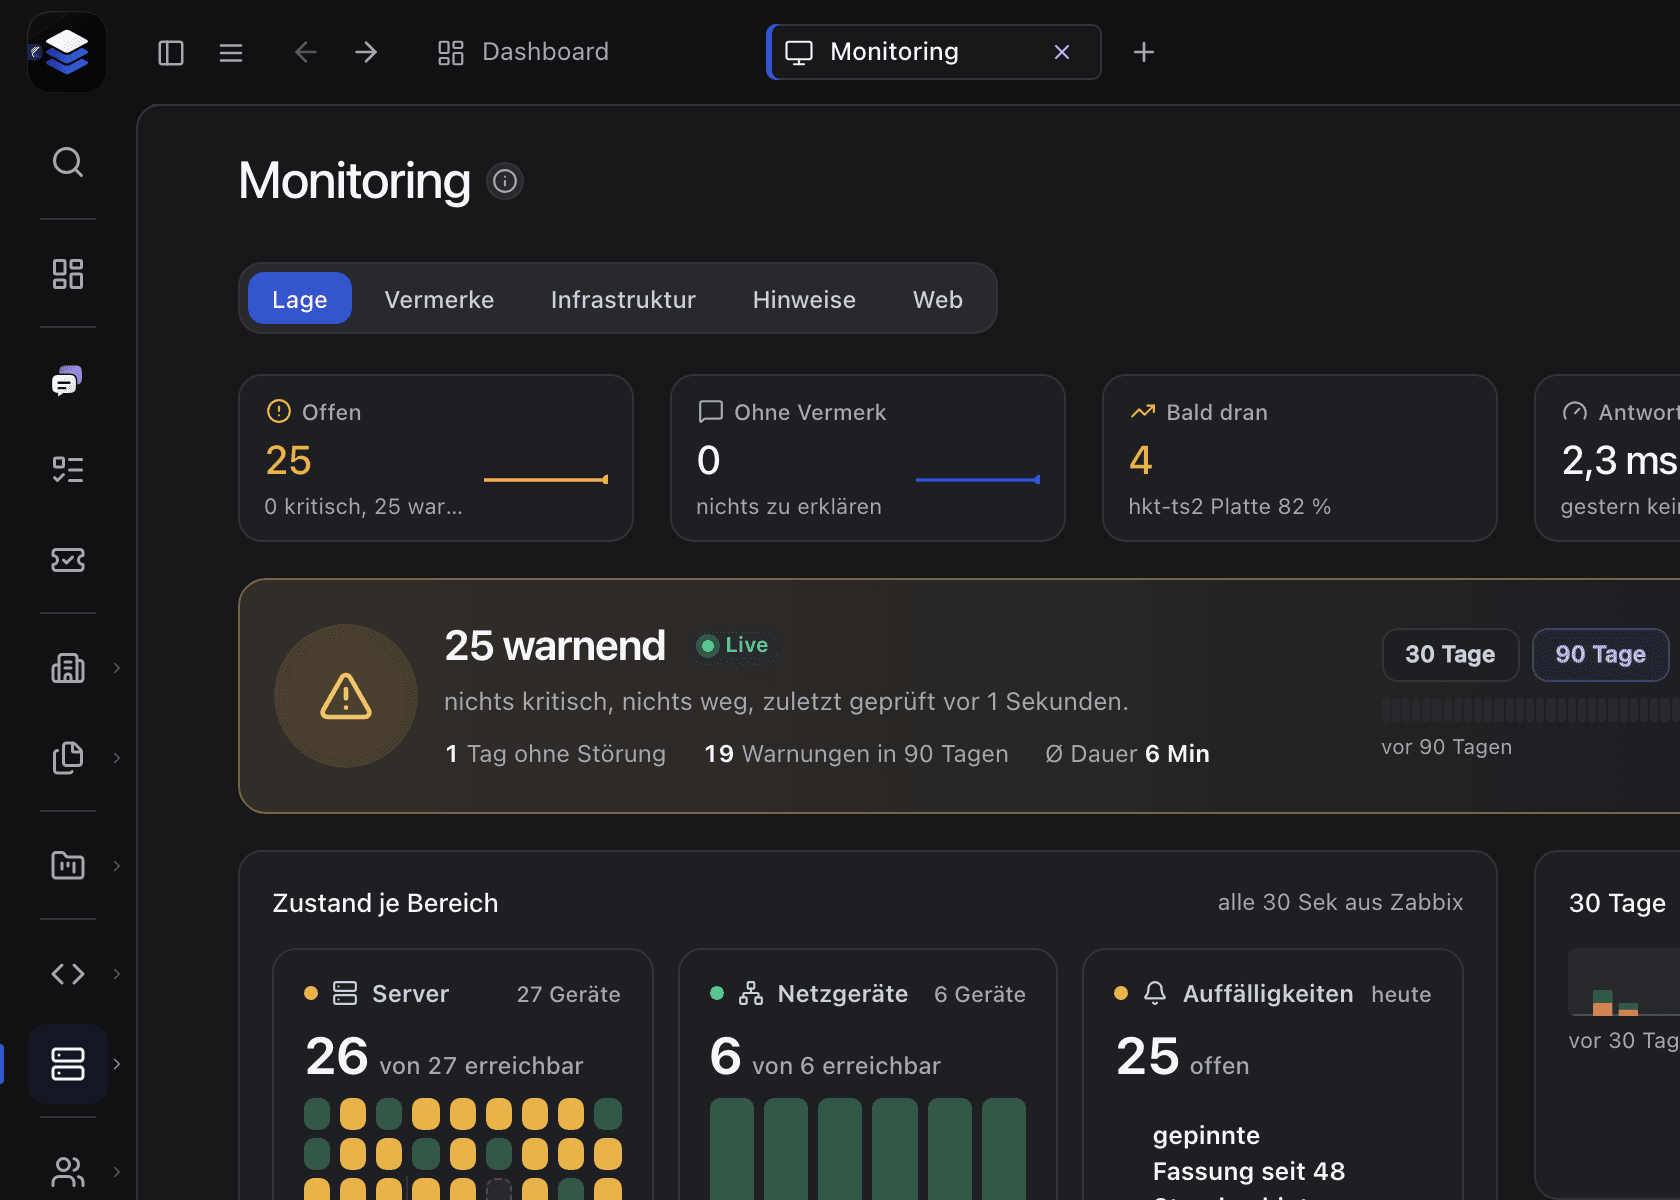Screen dimensions: 1680x1200
Task: Toggle the sidebar panel icon
Action: pos(171,53)
